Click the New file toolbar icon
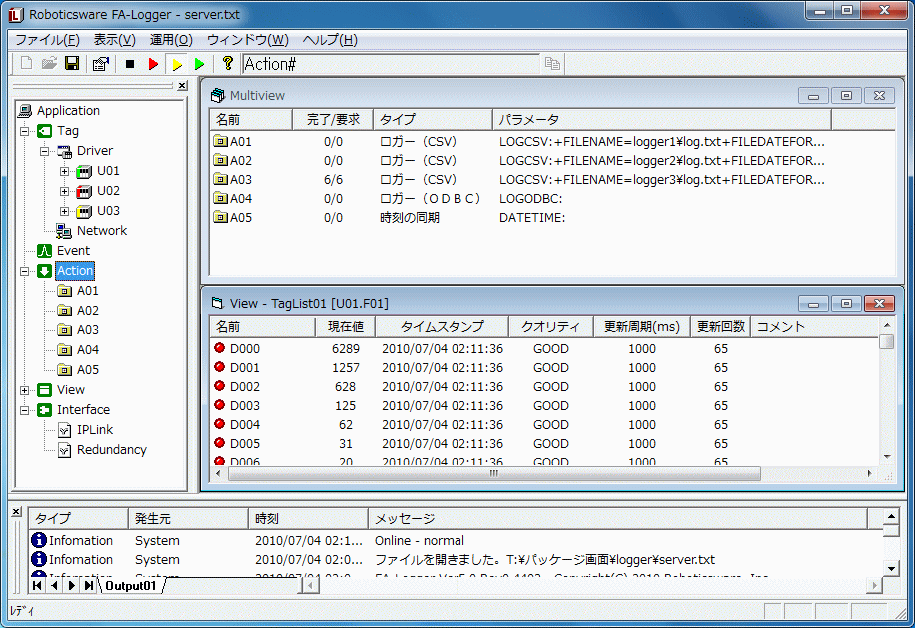The height and width of the screenshot is (628, 915). [26, 64]
